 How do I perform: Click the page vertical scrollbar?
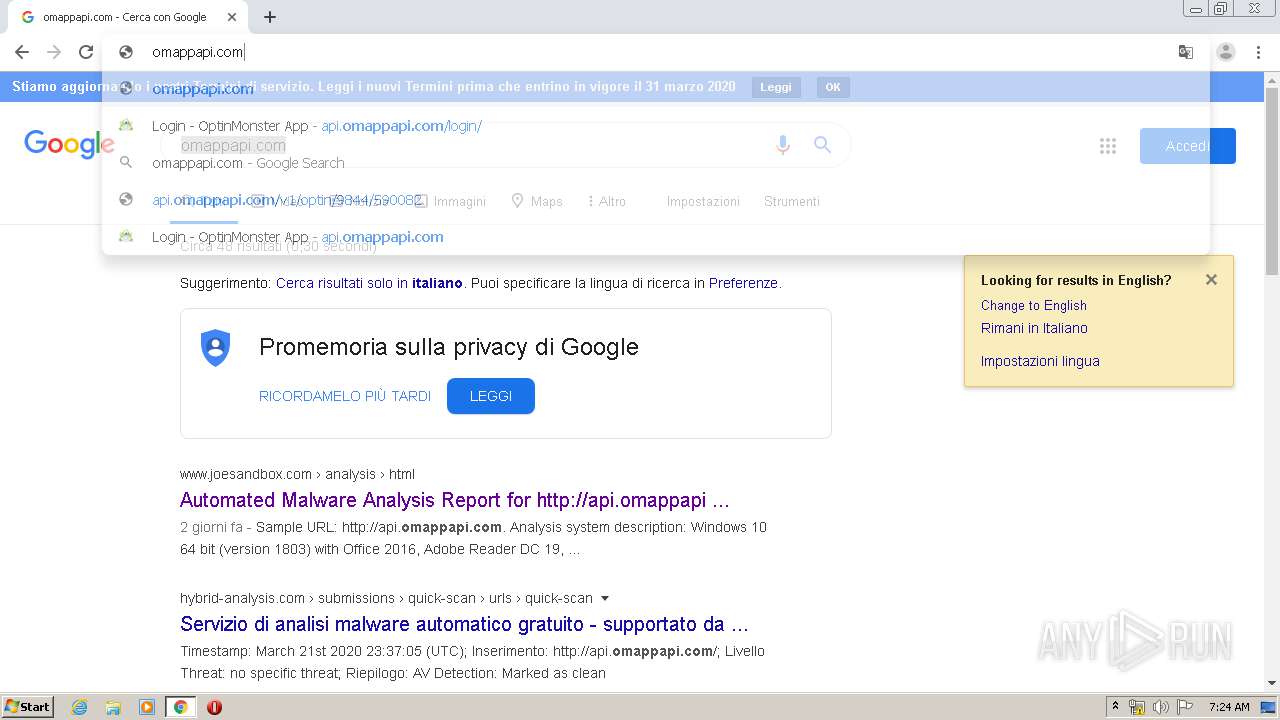[x=1272, y=180]
